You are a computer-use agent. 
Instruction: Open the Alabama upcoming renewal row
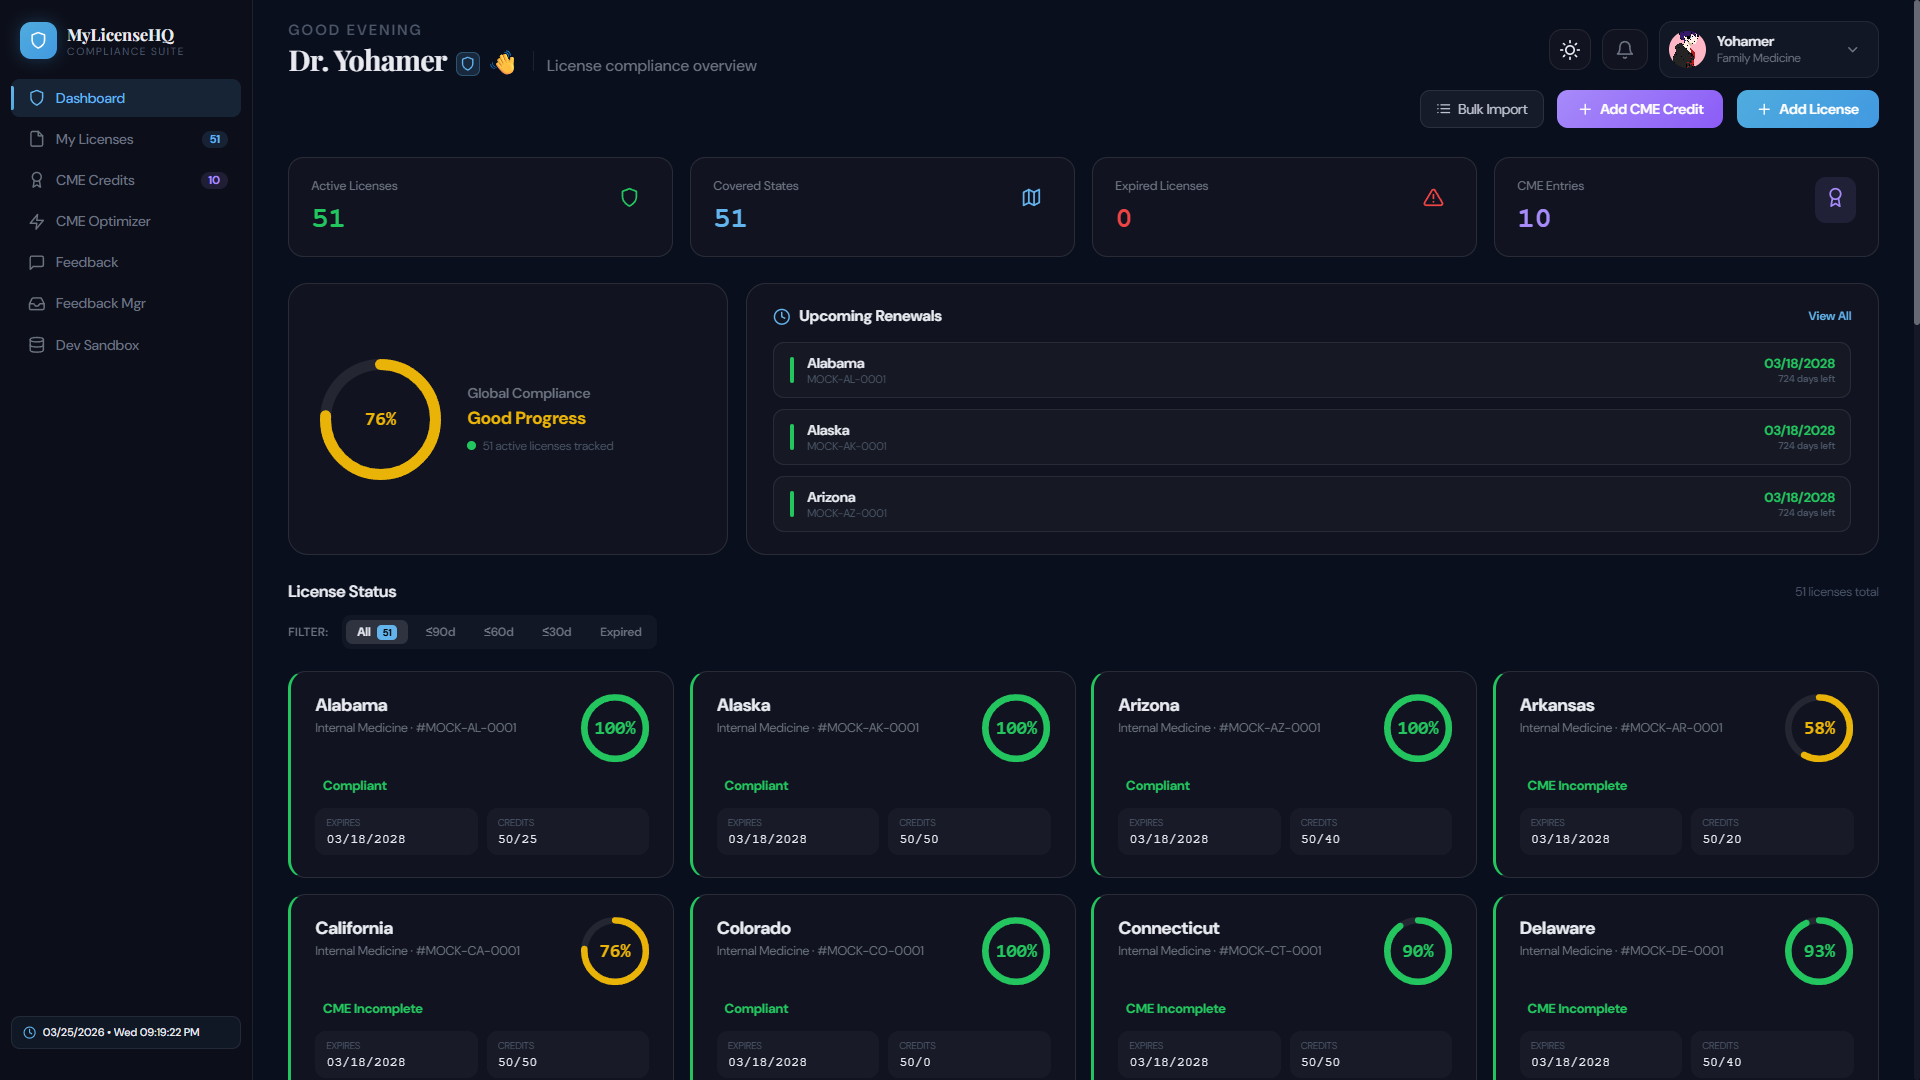tap(1310, 370)
